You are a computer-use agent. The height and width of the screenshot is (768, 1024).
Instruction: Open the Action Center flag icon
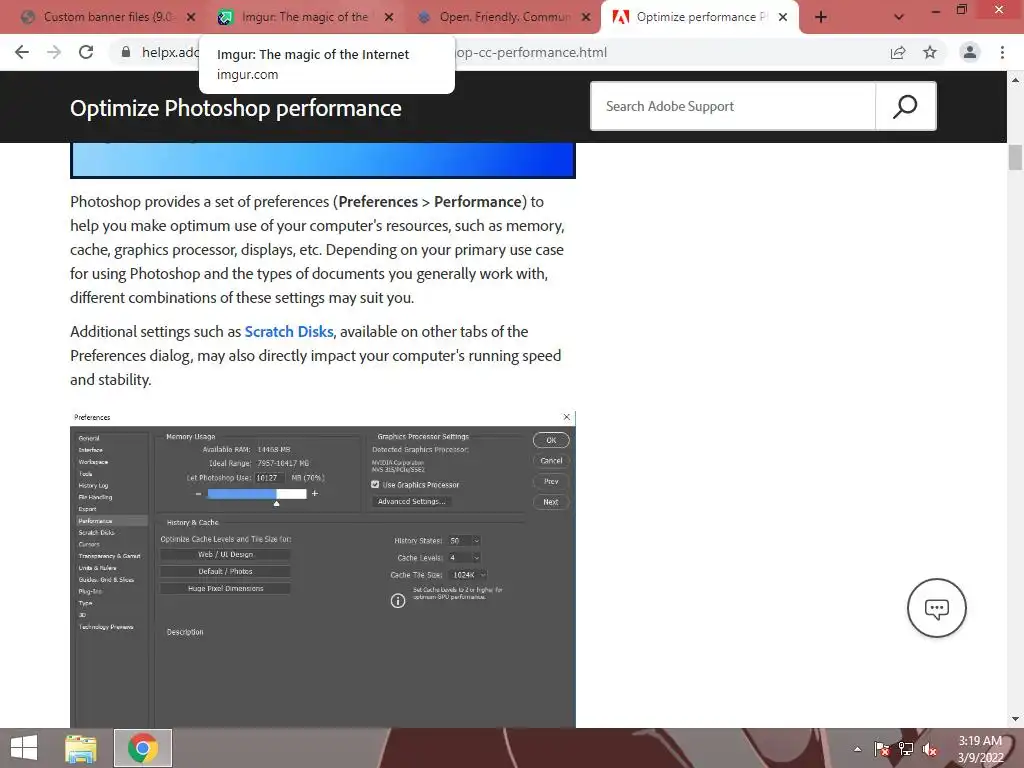click(x=882, y=749)
